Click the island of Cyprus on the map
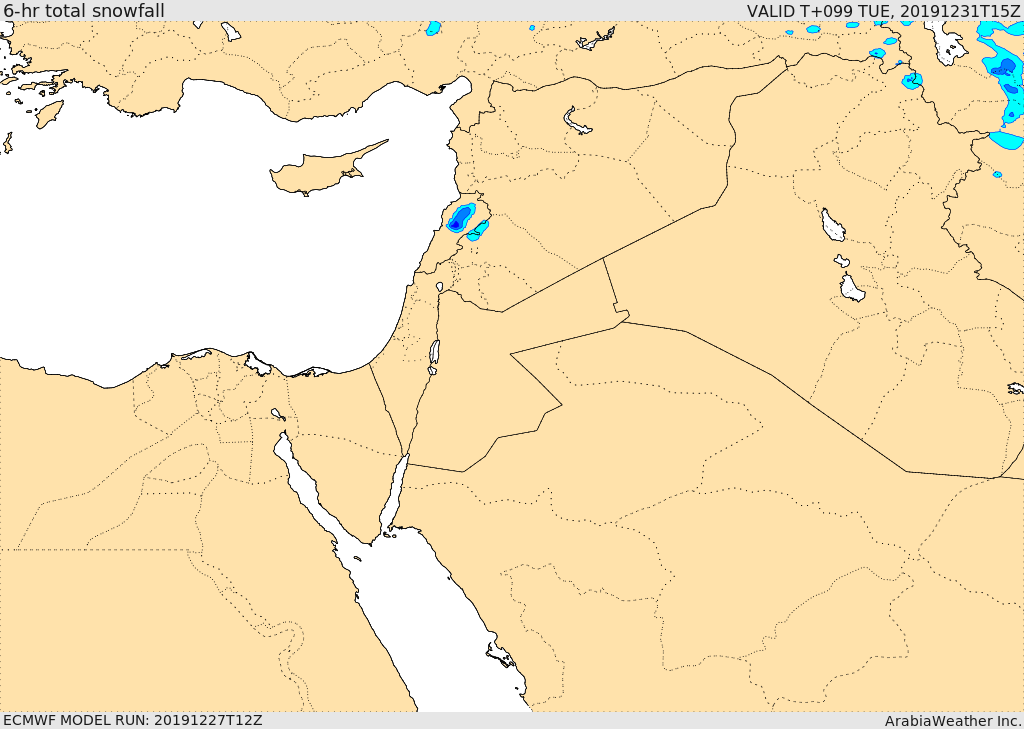 click(x=328, y=168)
